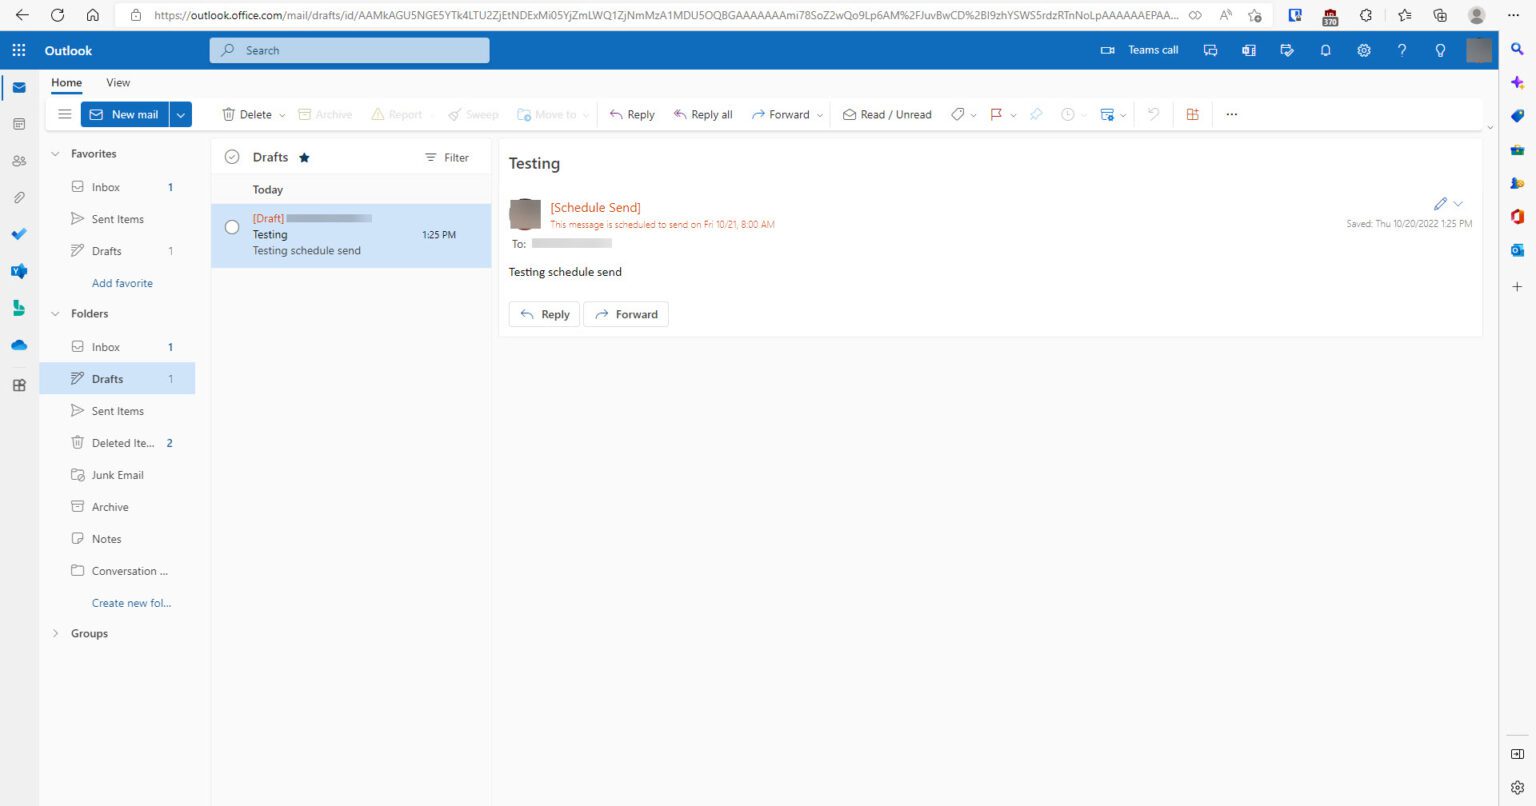This screenshot has height=806, width=1536.
Task: Click the Search box in the header
Action: (348, 50)
